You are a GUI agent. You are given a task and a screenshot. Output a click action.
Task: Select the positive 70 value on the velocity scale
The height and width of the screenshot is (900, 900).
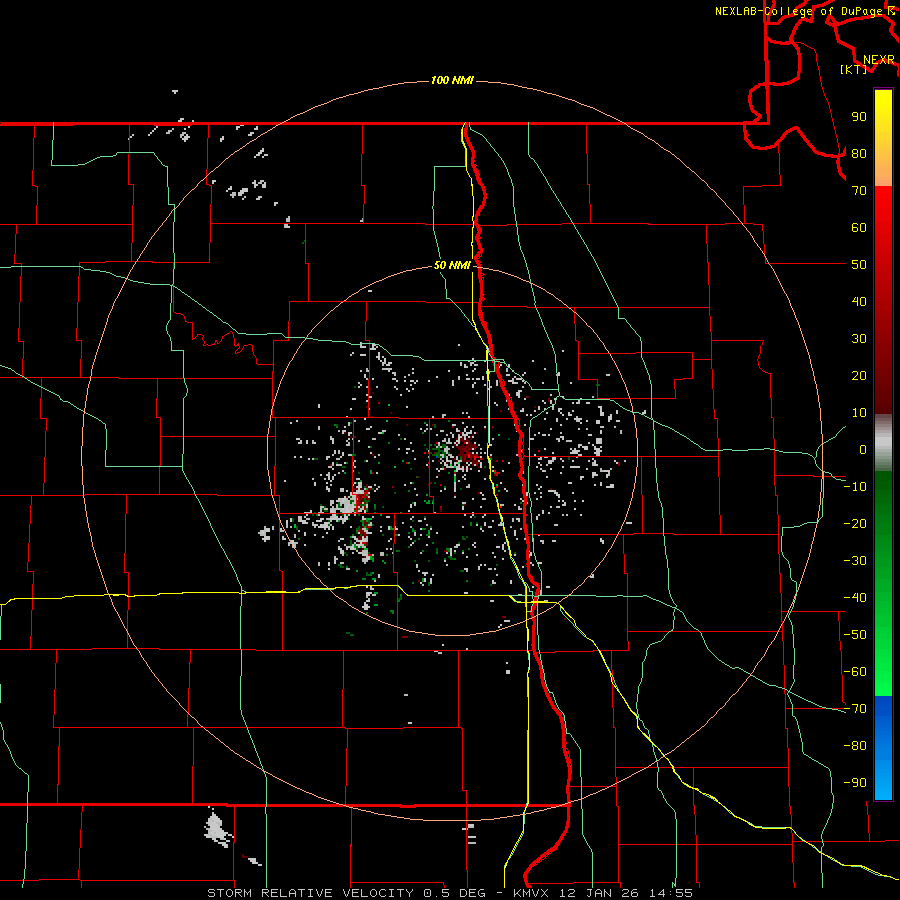coord(859,191)
